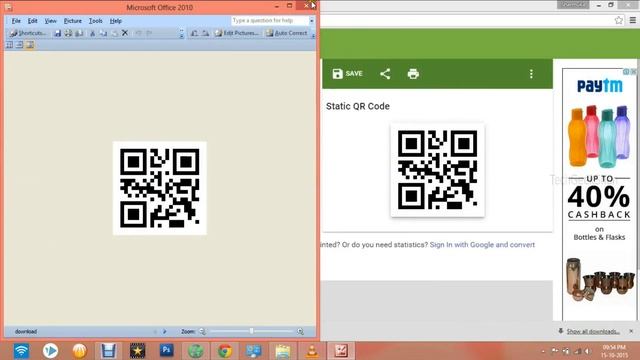Click the Cut scissors icon in toolbar

[x=92, y=33]
